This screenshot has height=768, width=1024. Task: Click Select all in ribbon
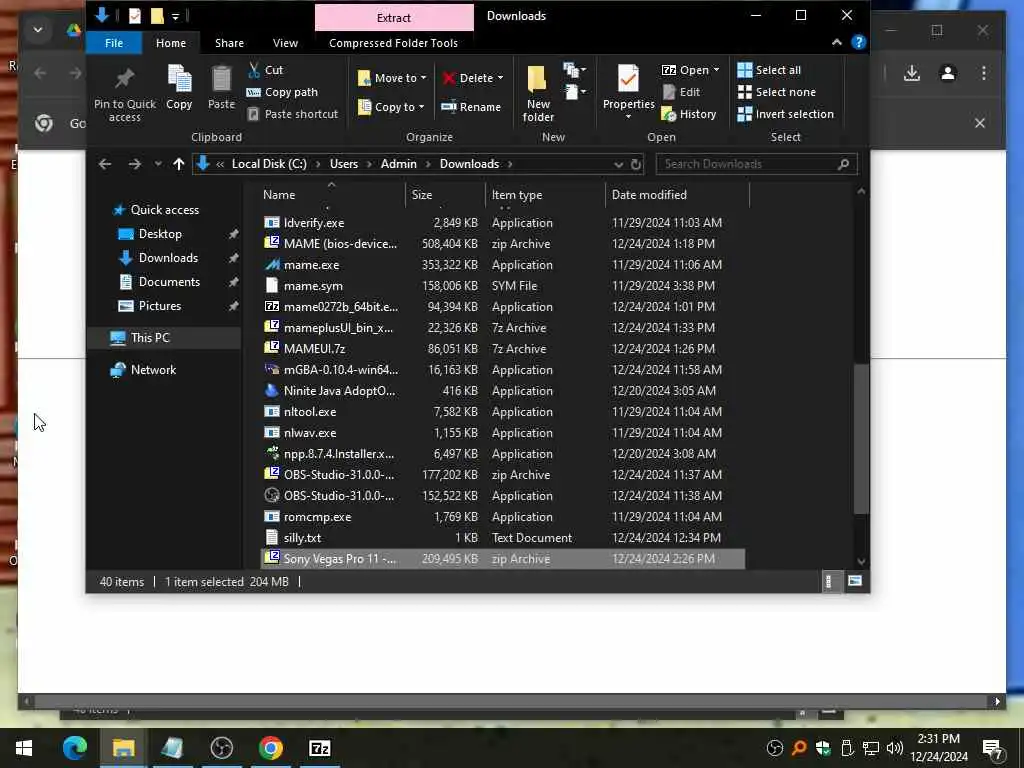[x=769, y=70]
